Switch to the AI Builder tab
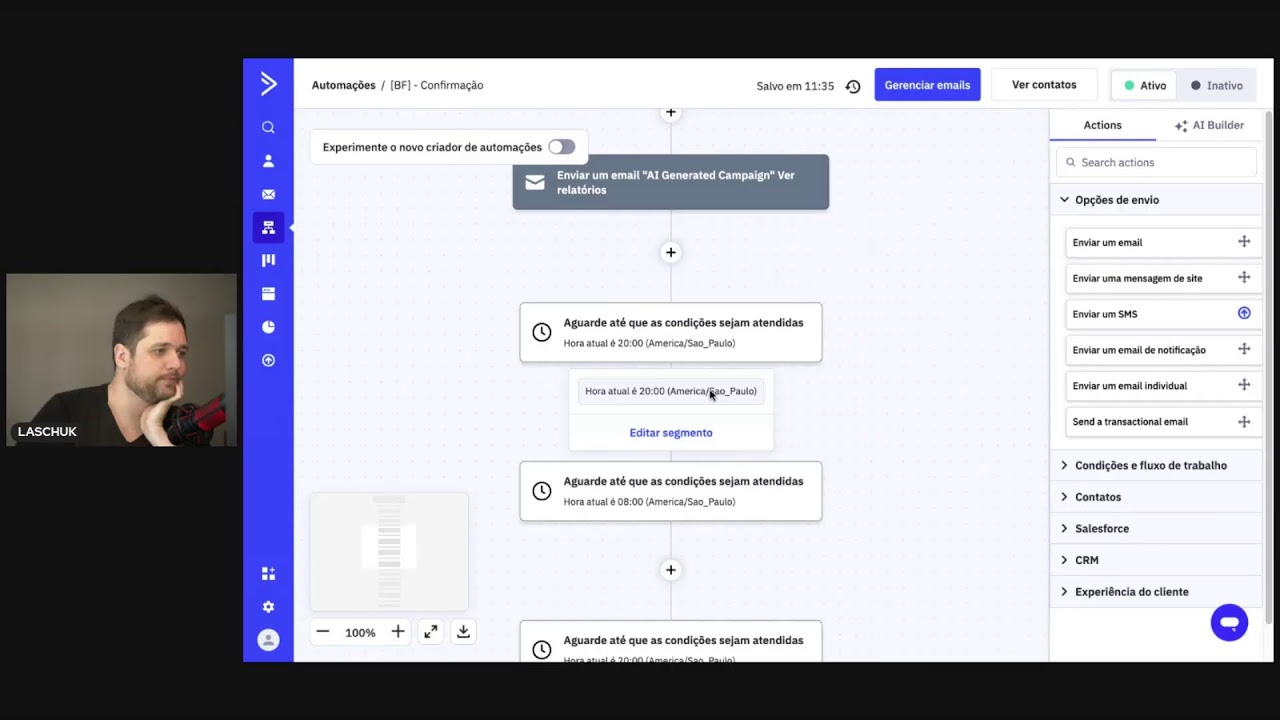Image resolution: width=1280 pixels, height=720 pixels. [x=1209, y=125]
